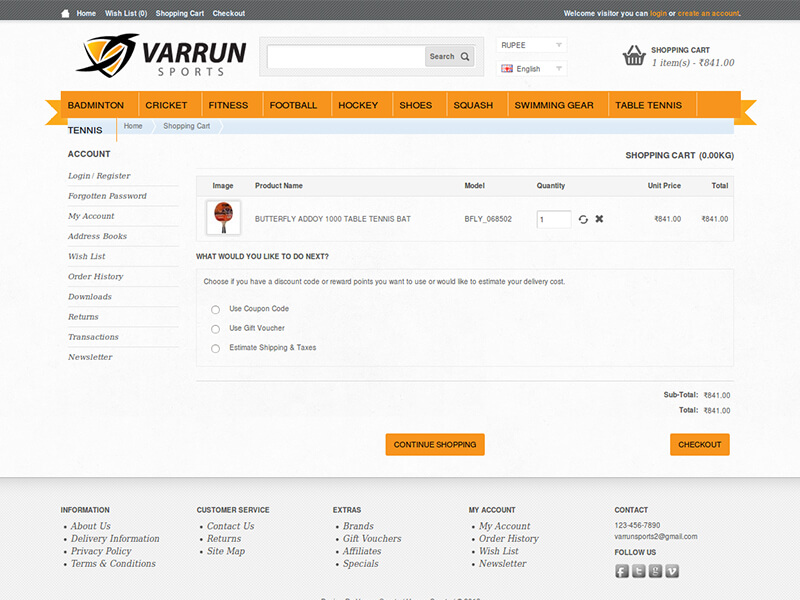Open Order History in the sidebar
The image size is (800, 600).
[95, 277]
